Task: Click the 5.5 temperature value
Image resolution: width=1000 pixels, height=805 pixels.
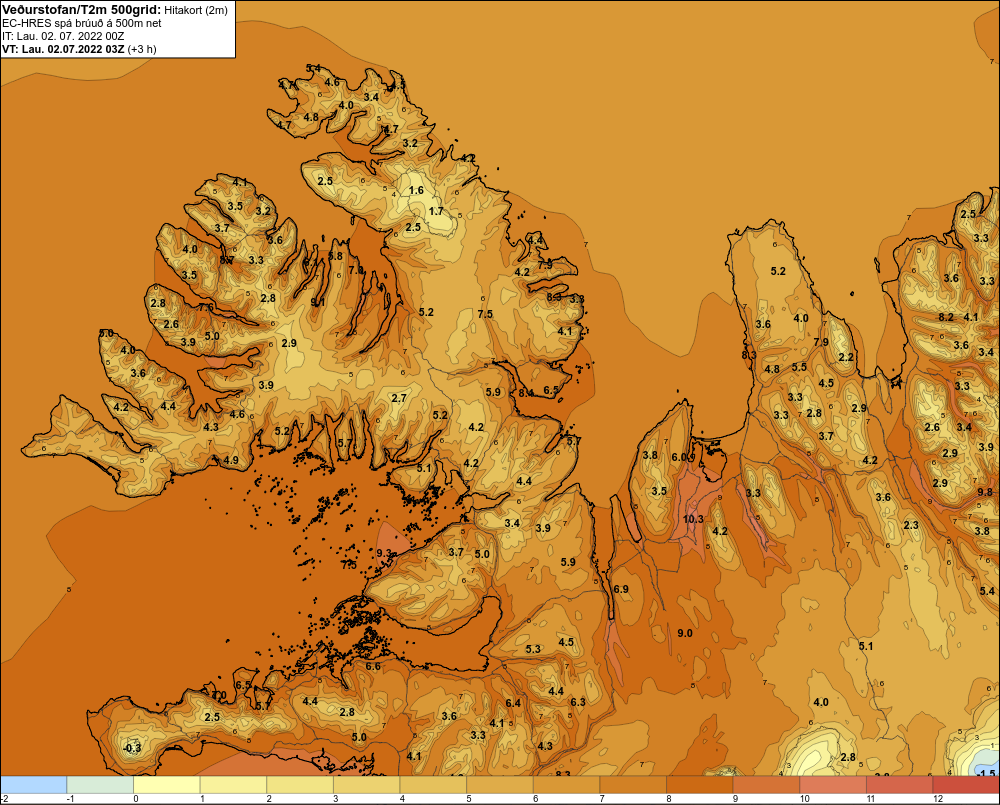Action: tap(799, 367)
